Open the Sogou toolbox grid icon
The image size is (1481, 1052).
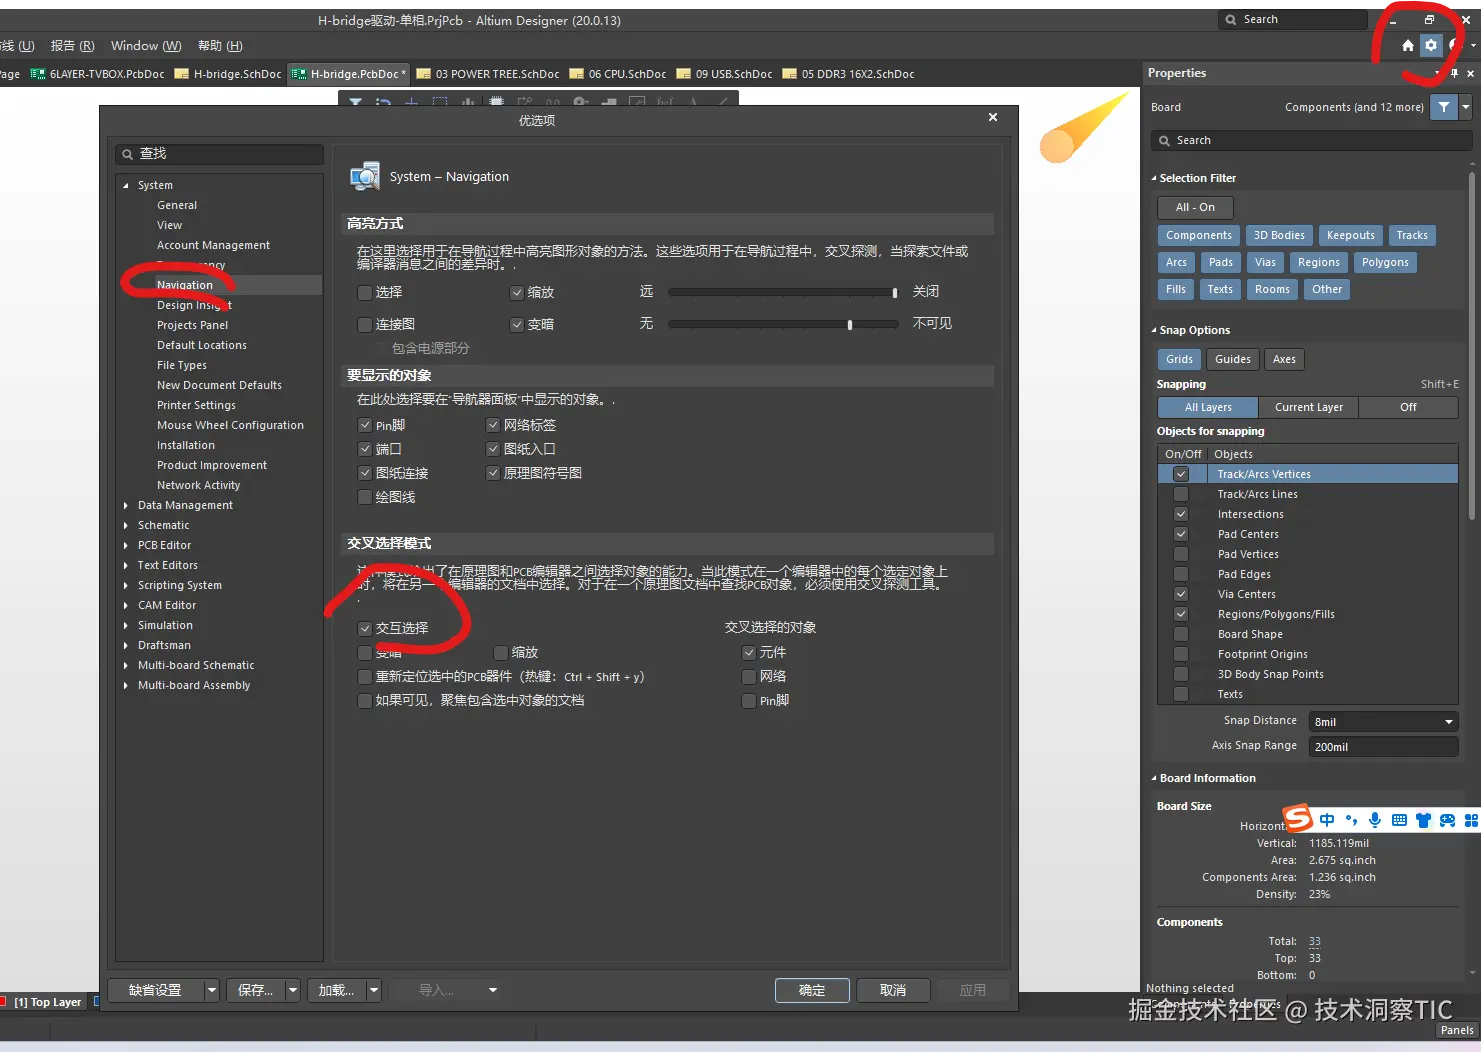point(1471,820)
